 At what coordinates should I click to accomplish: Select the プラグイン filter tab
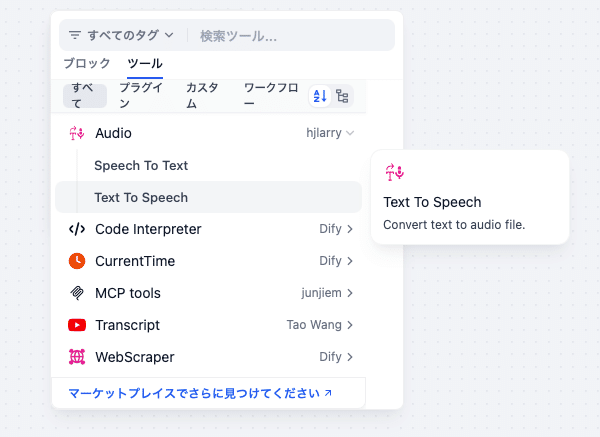coord(142,96)
